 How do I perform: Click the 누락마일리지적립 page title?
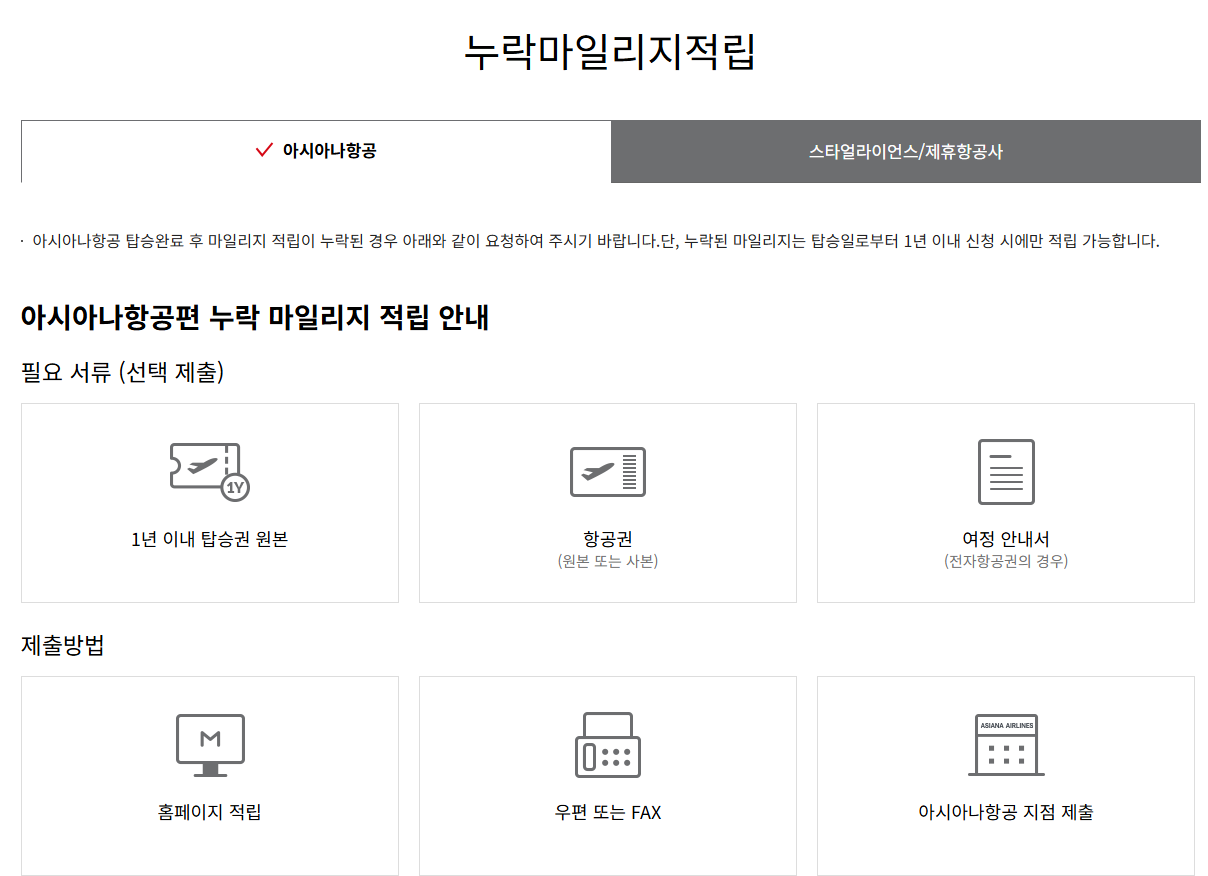click(610, 52)
